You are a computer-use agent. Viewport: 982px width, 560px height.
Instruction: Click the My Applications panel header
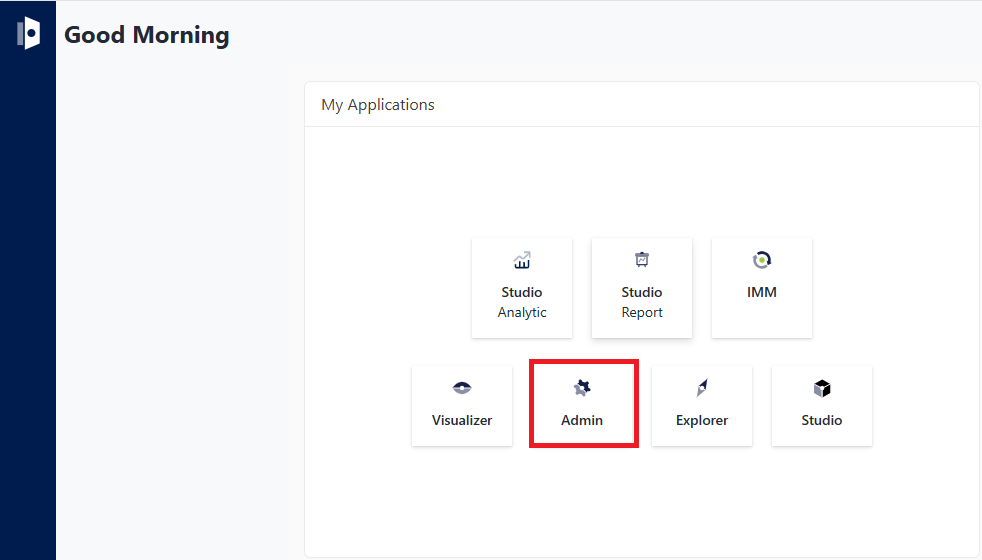click(x=378, y=104)
